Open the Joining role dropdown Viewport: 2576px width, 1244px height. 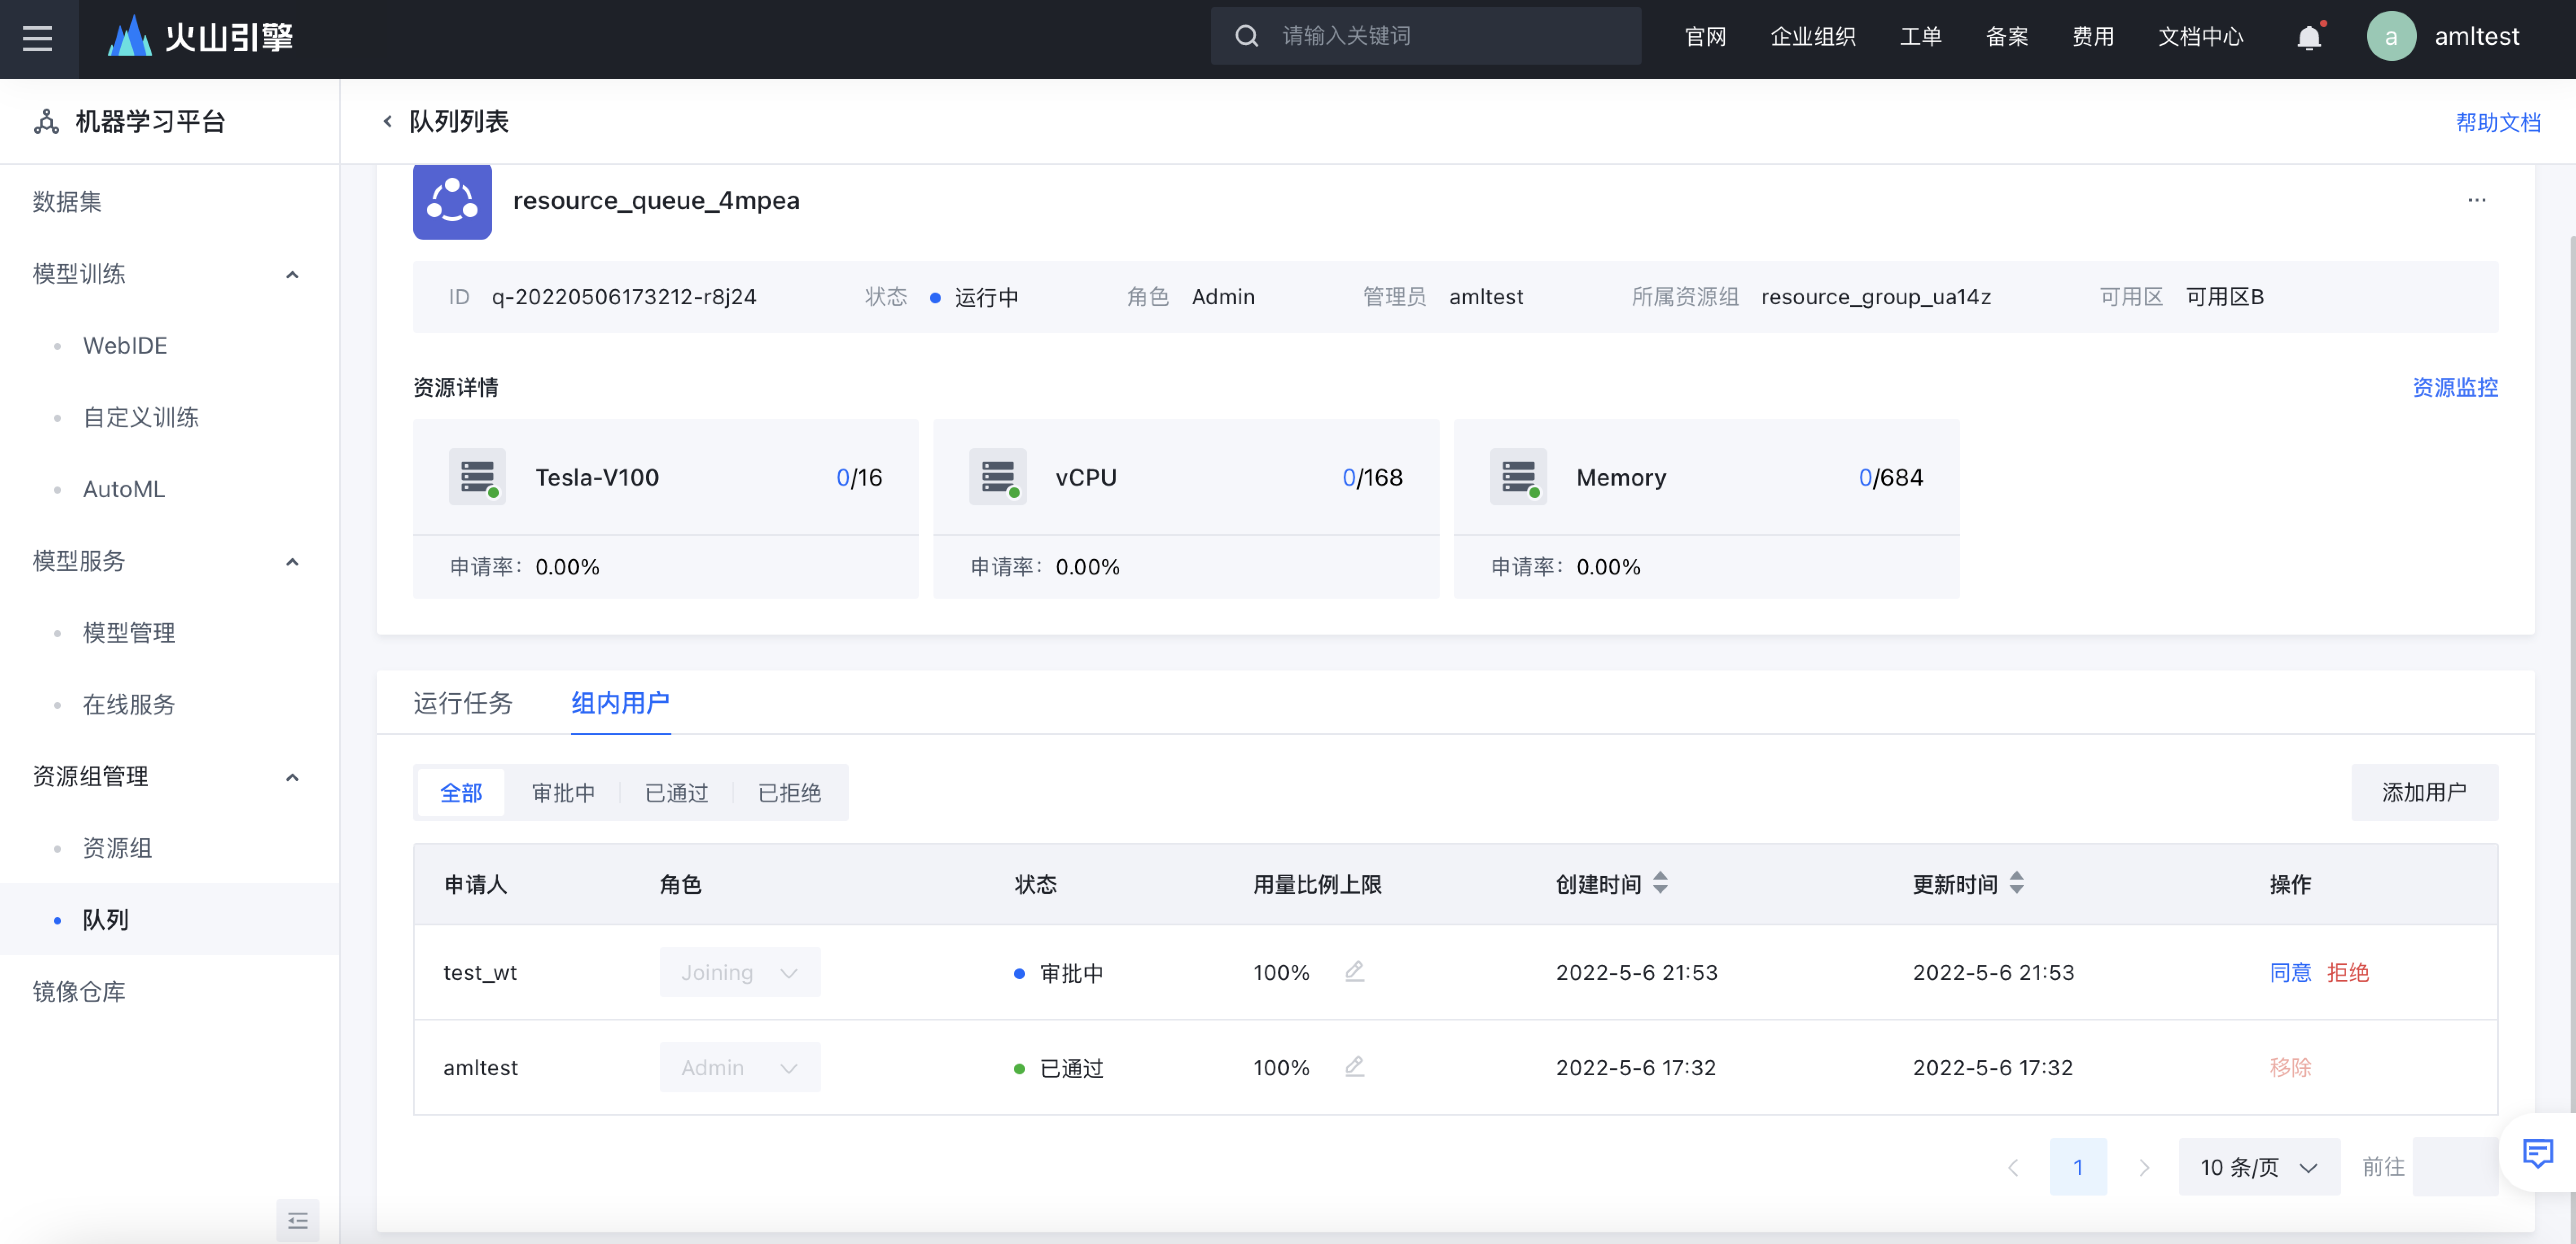pos(740,972)
